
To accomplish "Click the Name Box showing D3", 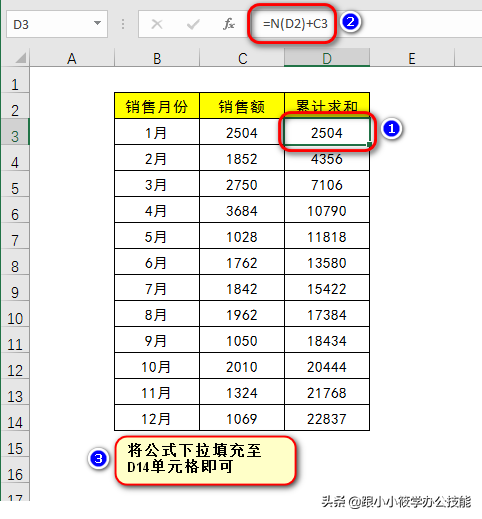I will 57,24.
